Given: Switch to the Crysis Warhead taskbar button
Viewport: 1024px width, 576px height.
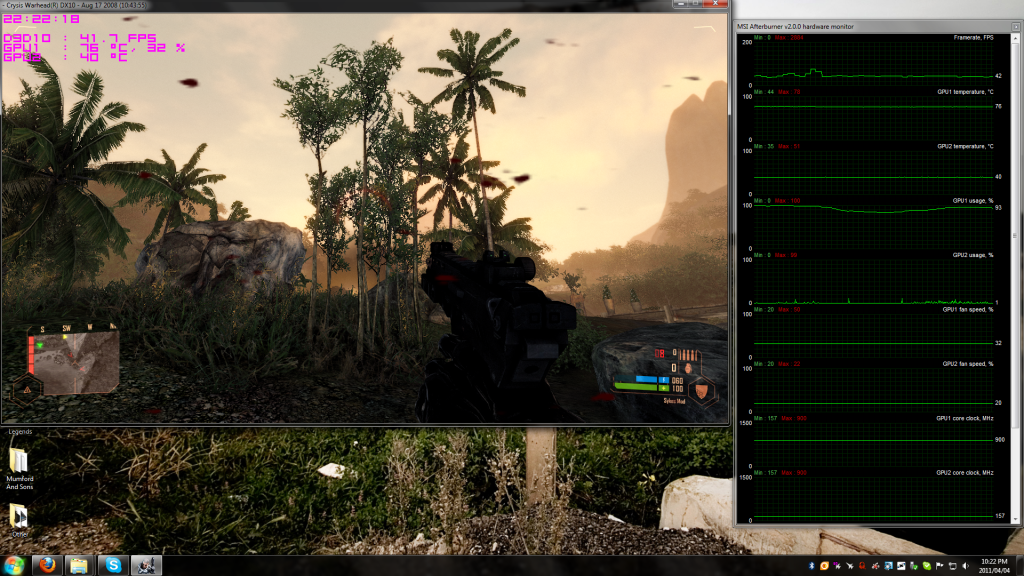Looking at the screenshot, I should [x=146, y=565].
